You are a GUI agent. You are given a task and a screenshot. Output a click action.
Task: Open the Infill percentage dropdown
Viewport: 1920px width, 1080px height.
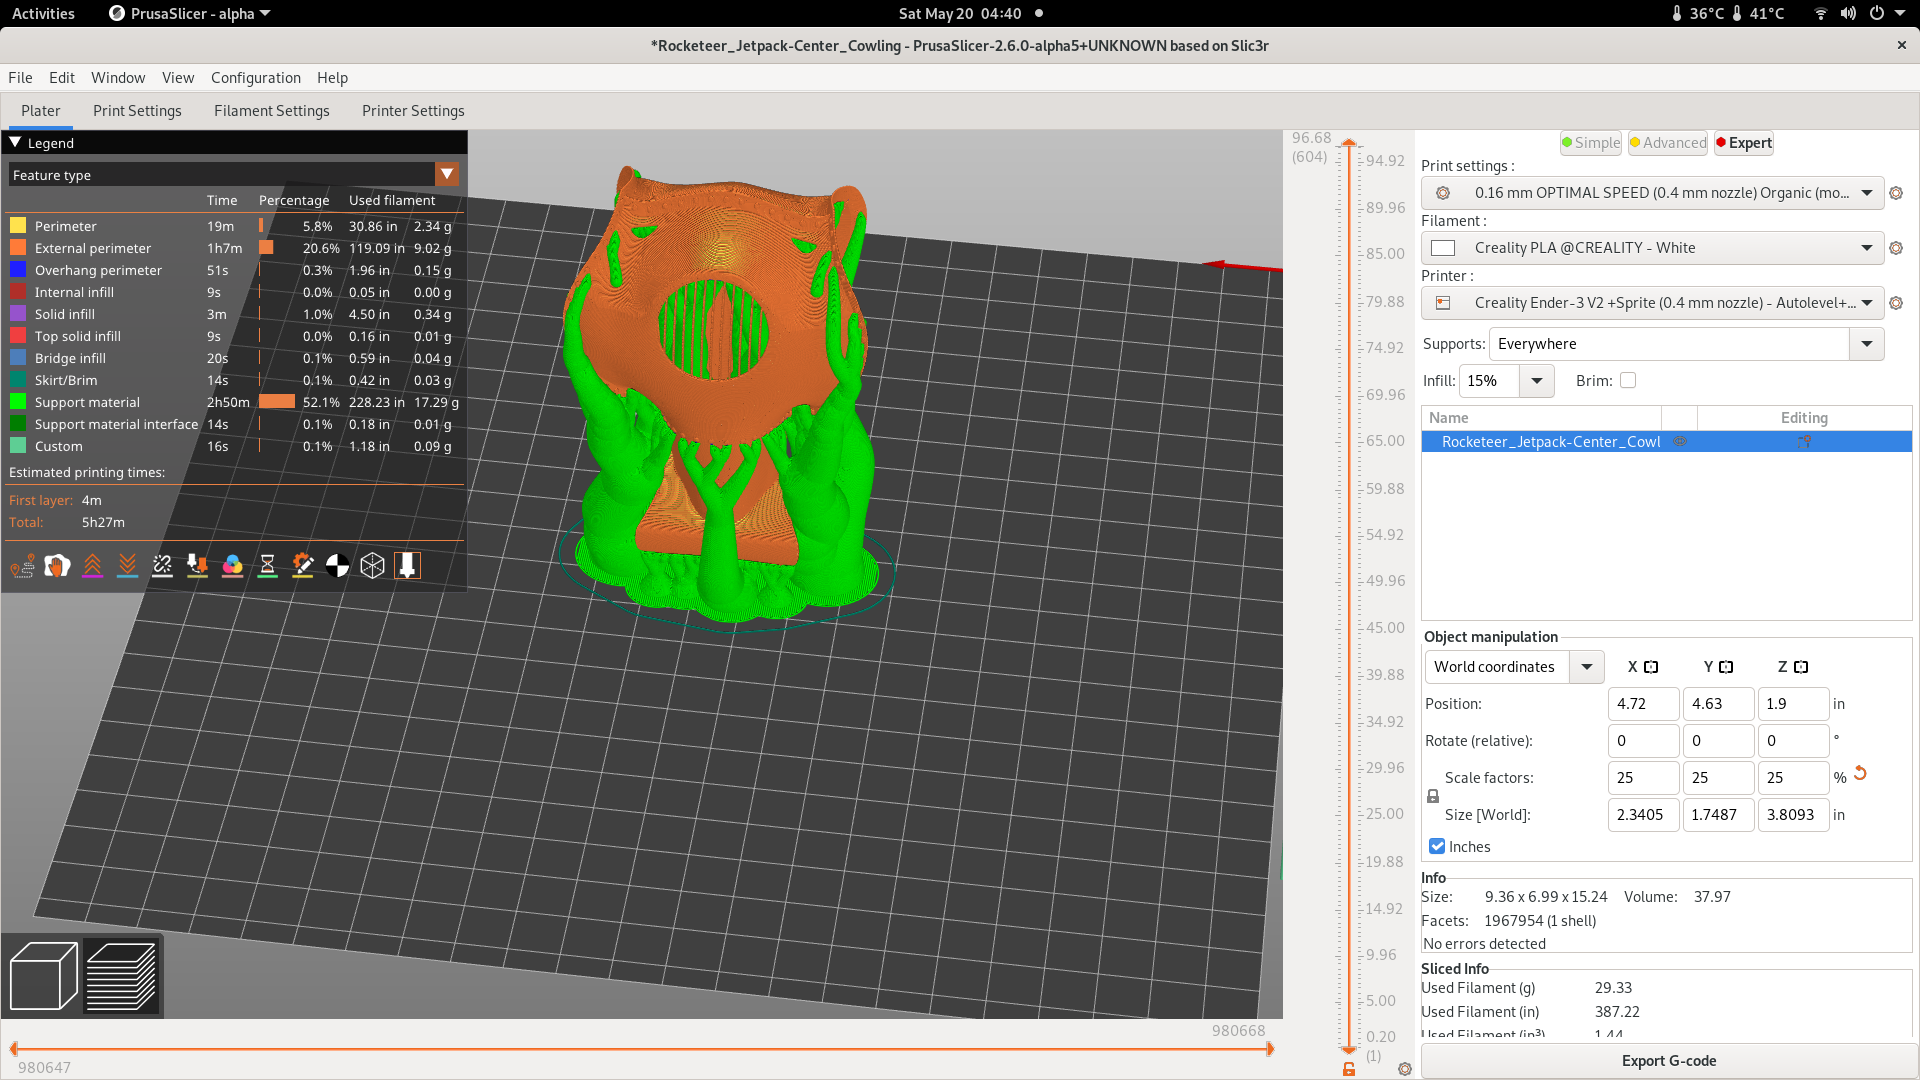click(1537, 381)
